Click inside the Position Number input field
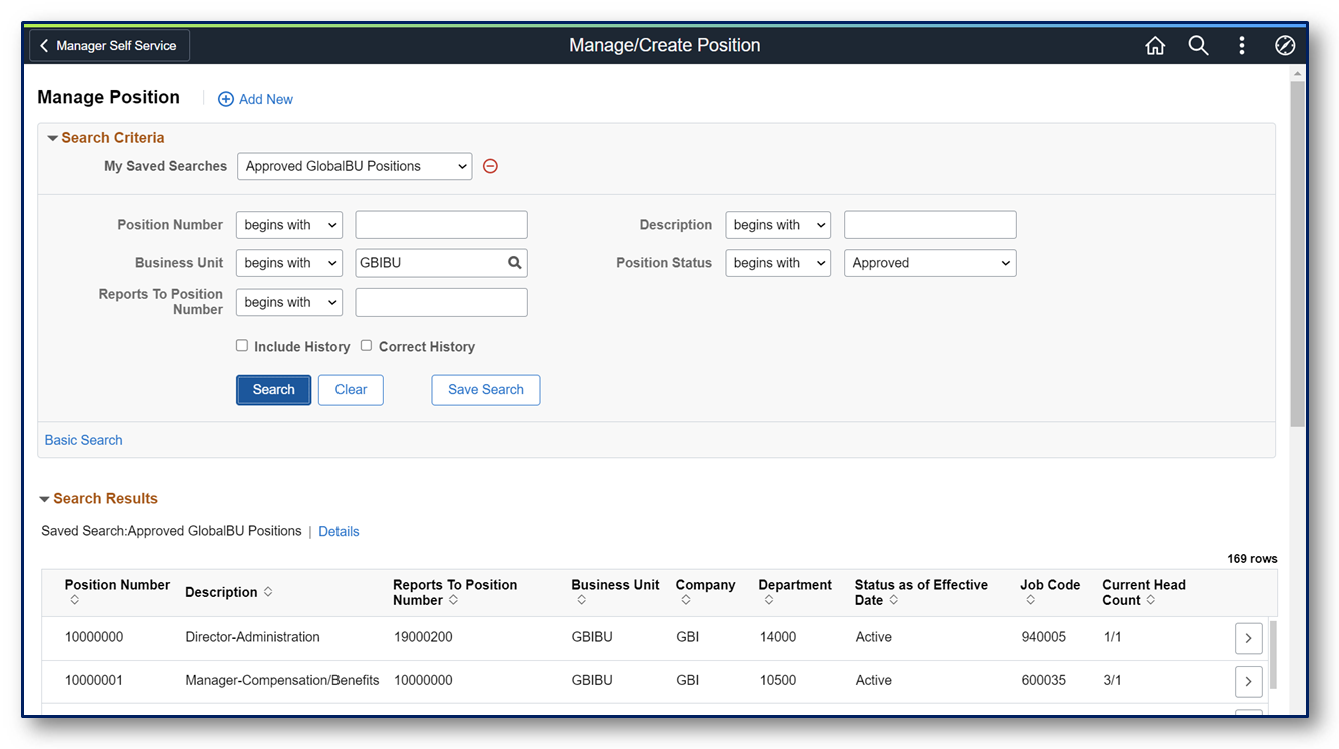The width and height of the screenshot is (1339, 749). click(x=441, y=224)
